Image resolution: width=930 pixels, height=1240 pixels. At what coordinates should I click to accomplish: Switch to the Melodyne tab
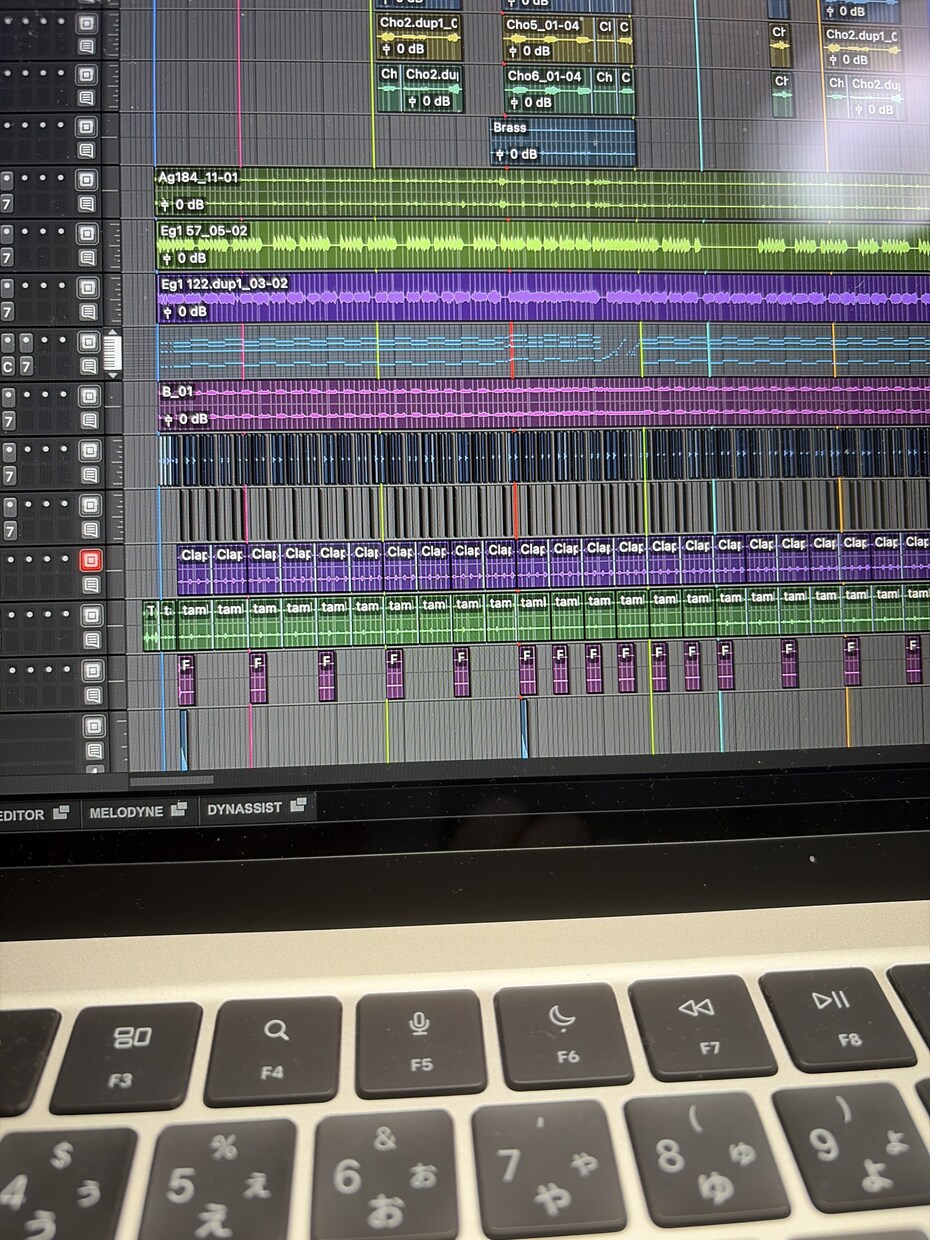(x=126, y=812)
